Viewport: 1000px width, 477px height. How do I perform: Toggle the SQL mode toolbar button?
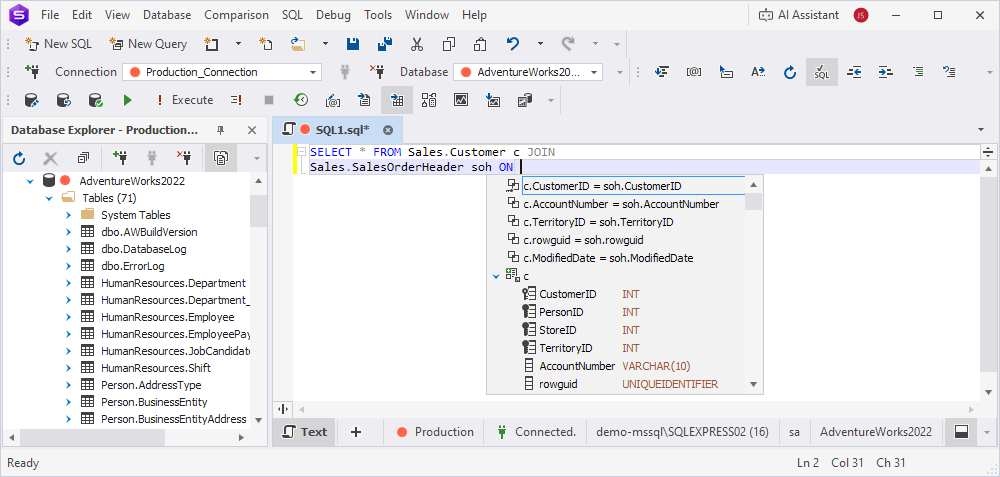pos(821,72)
